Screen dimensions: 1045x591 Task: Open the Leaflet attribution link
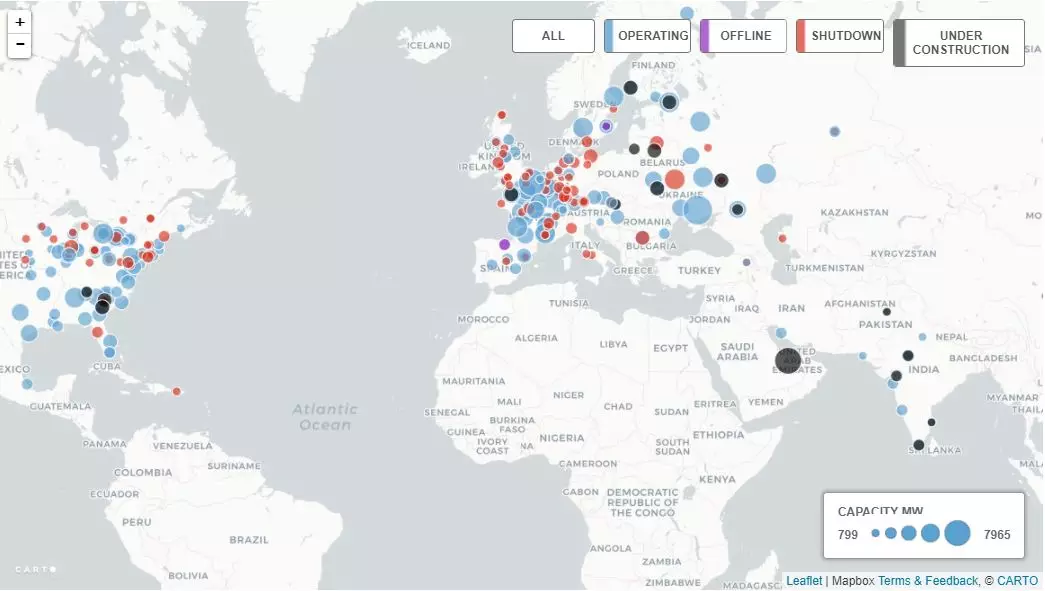click(x=804, y=581)
